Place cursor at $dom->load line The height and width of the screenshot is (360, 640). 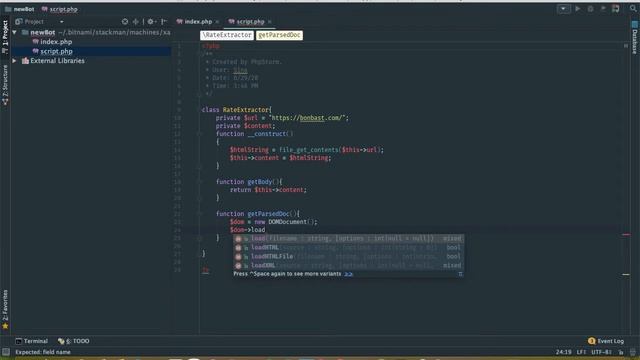247,230
